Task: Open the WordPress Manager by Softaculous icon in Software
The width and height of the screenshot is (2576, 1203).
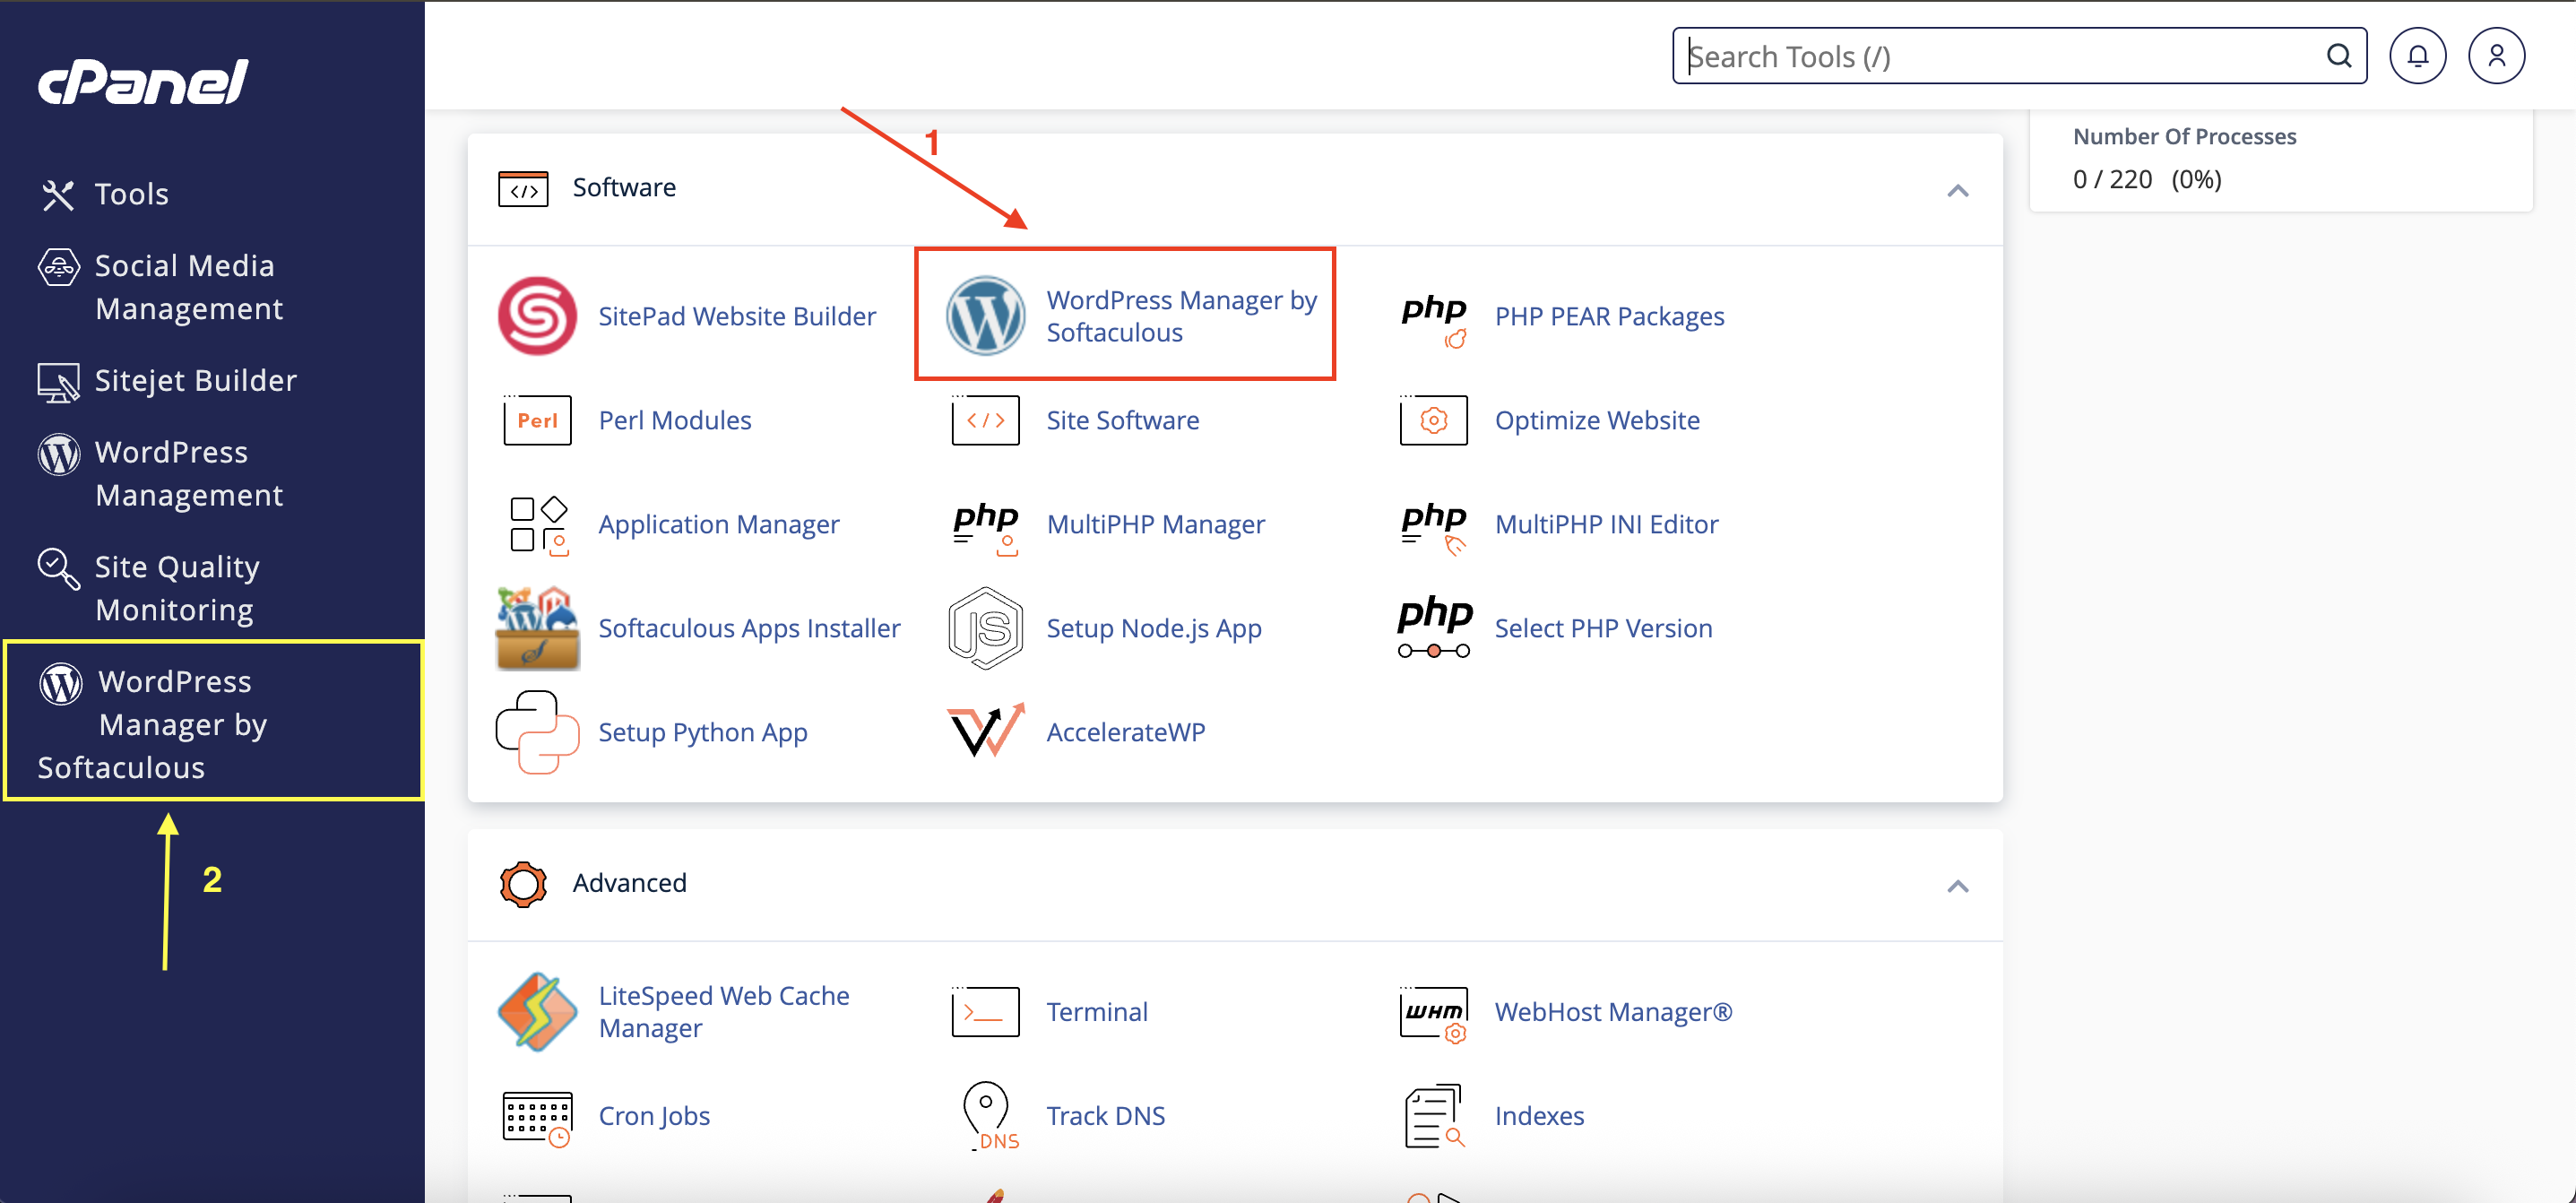Action: pos(985,316)
